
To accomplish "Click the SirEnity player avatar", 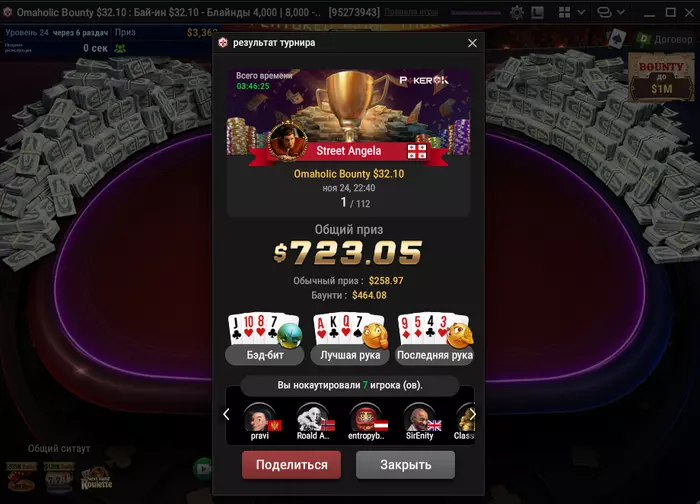I will pos(420,419).
